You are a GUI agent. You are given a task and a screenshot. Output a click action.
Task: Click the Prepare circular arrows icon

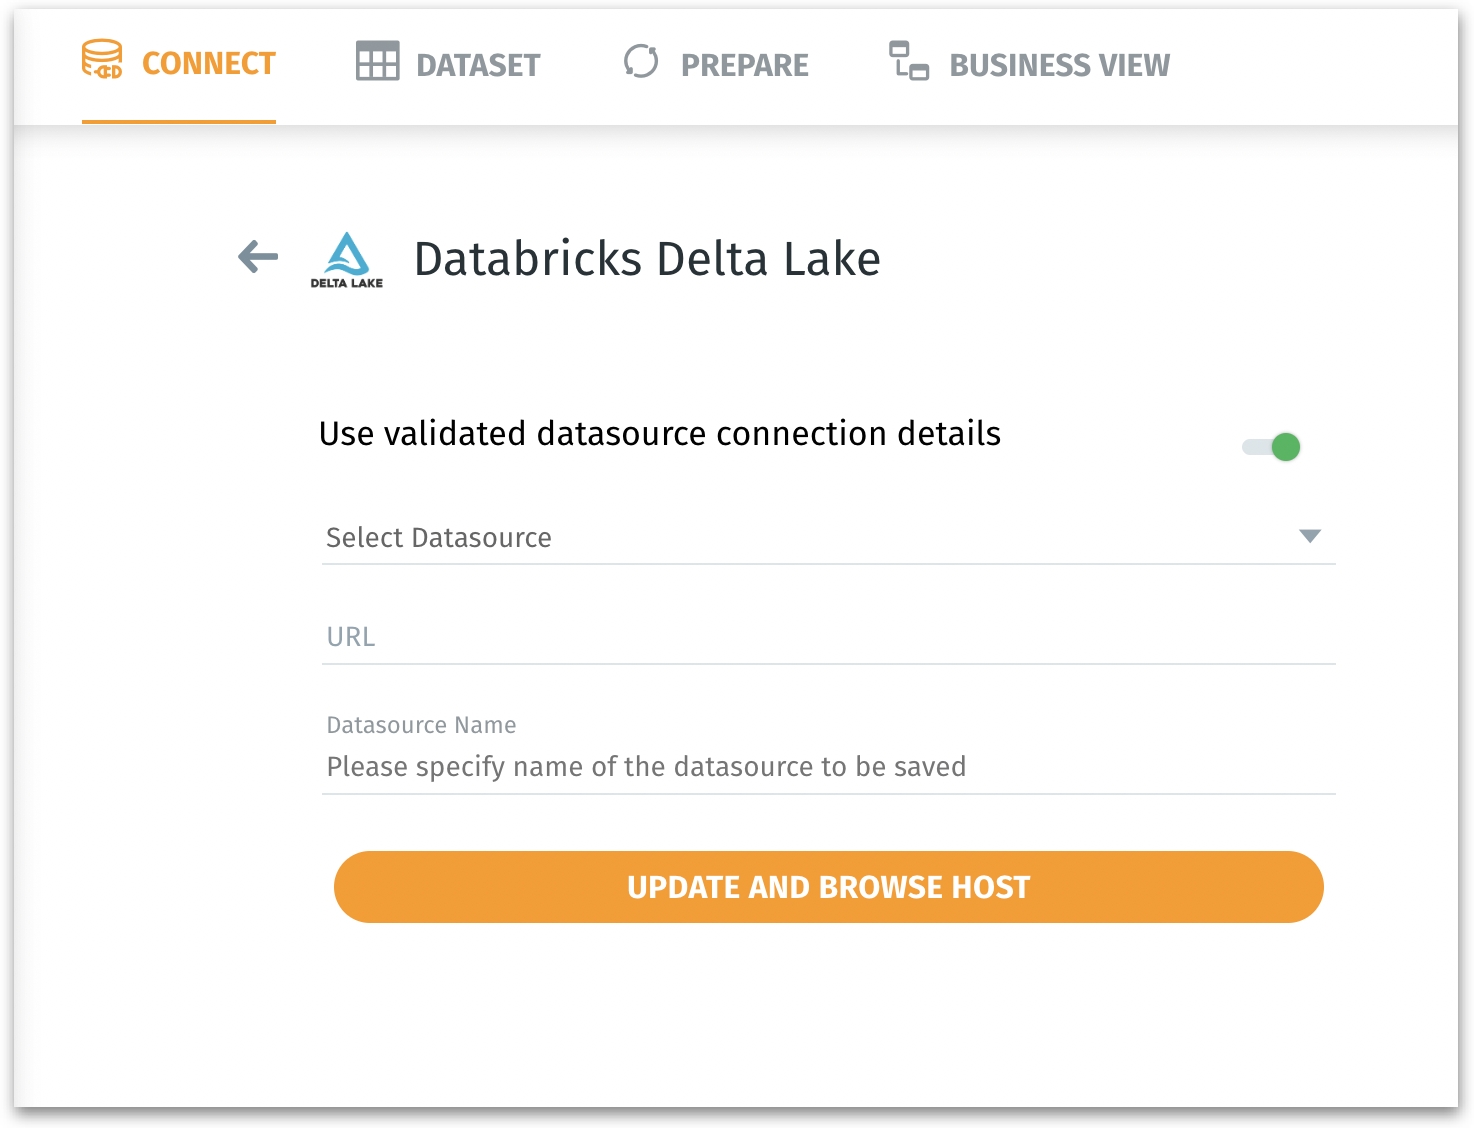[x=641, y=61]
